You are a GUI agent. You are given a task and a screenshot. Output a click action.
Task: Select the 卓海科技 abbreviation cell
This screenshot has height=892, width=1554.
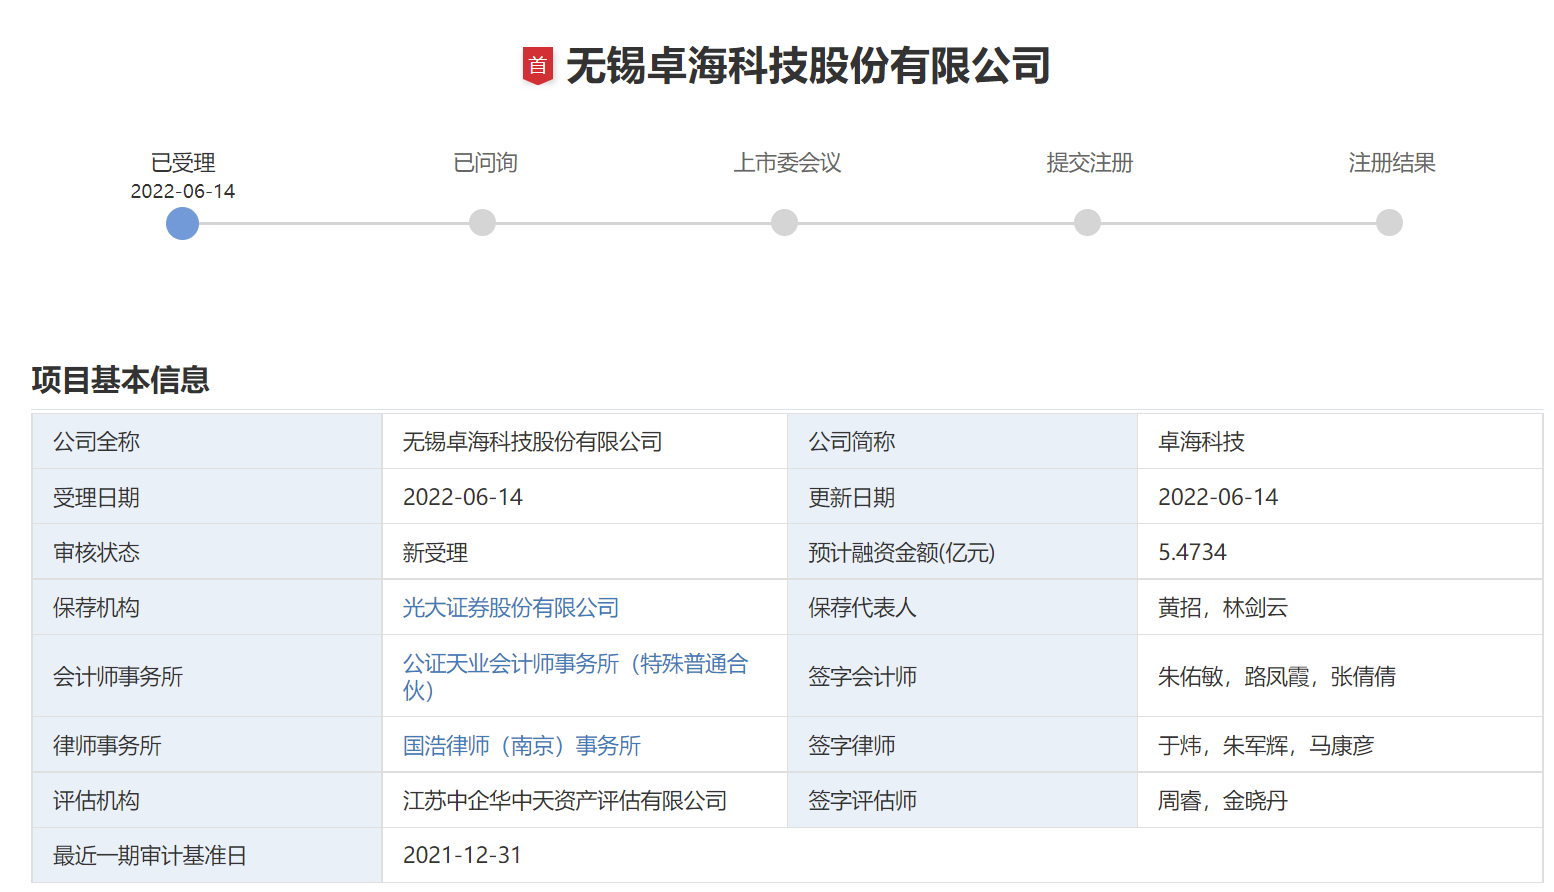click(x=1203, y=441)
